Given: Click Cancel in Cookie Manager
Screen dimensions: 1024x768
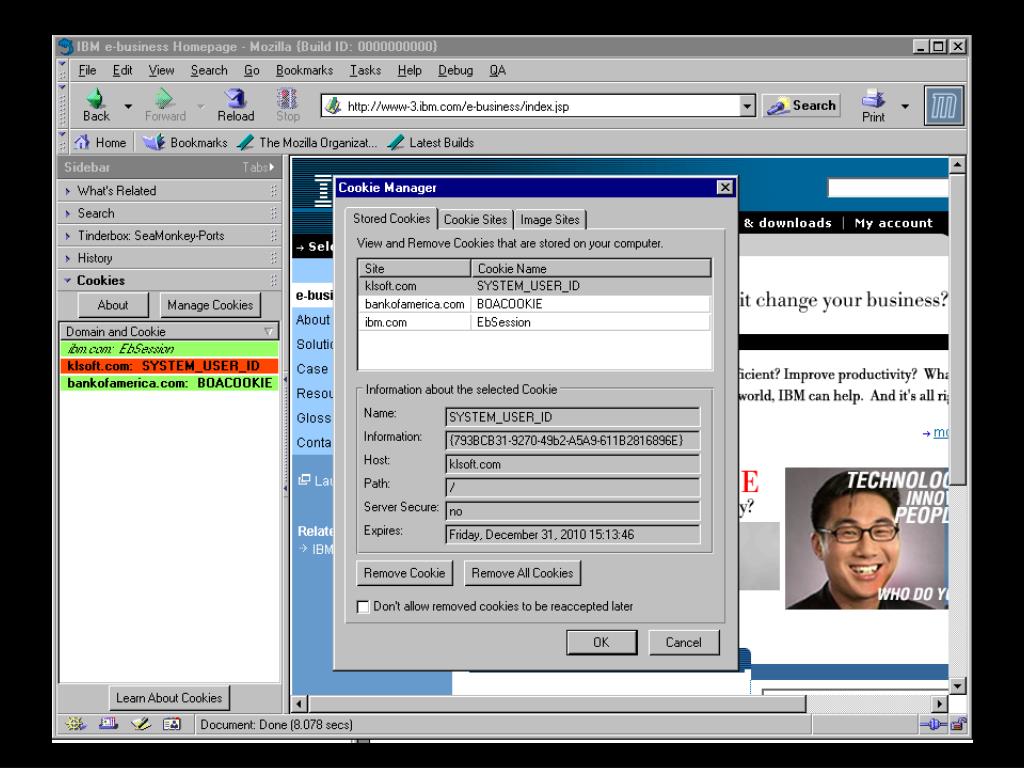Looking at the screenshot, I should pyautogui.click(x=683, y=642).
